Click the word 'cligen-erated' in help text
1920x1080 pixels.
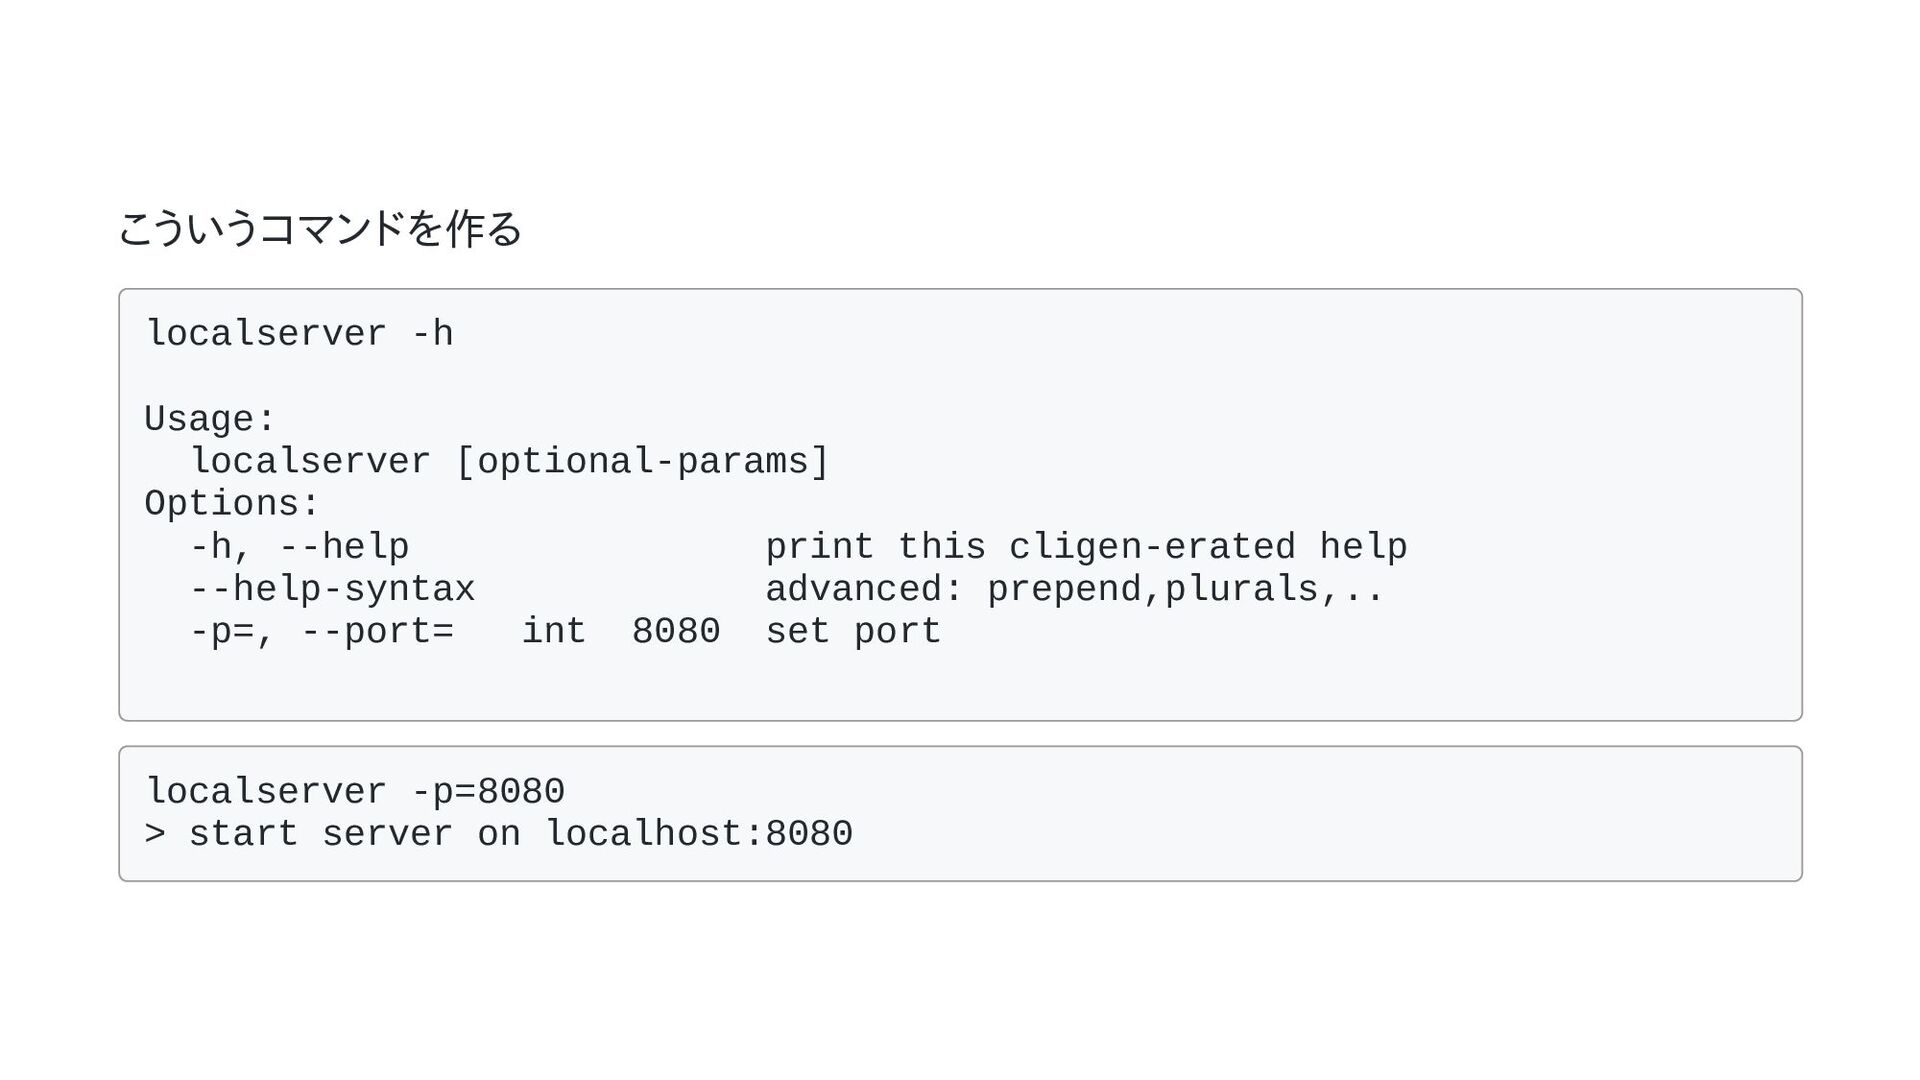1152,547
